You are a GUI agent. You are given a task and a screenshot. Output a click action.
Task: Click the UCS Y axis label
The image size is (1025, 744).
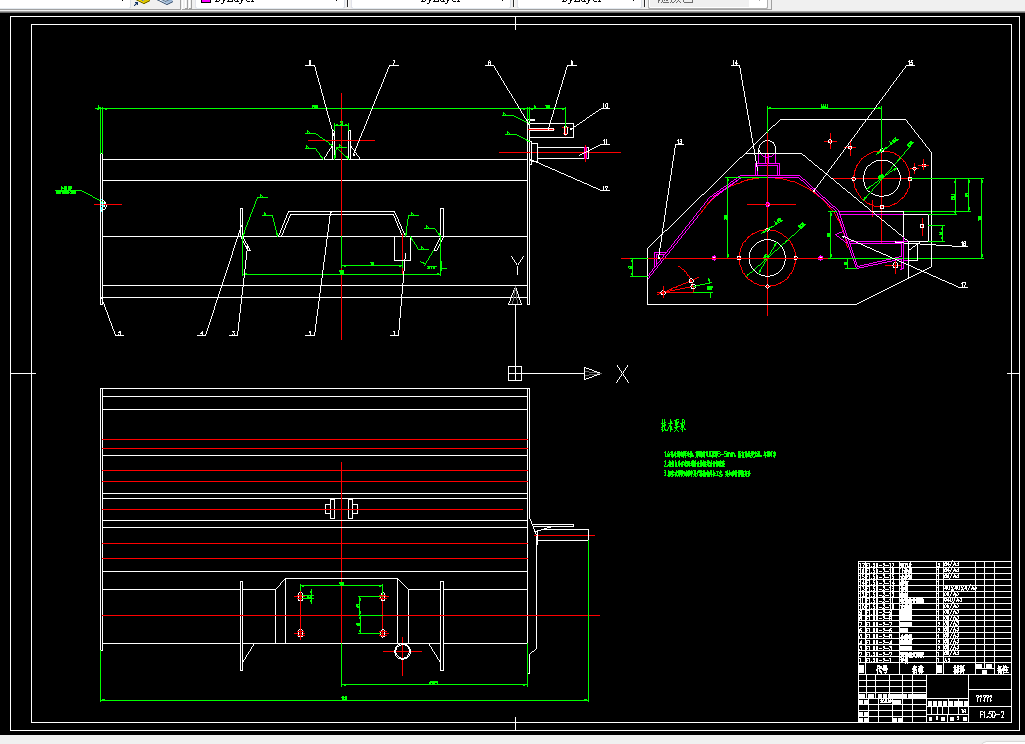click(x=517, y=265)
